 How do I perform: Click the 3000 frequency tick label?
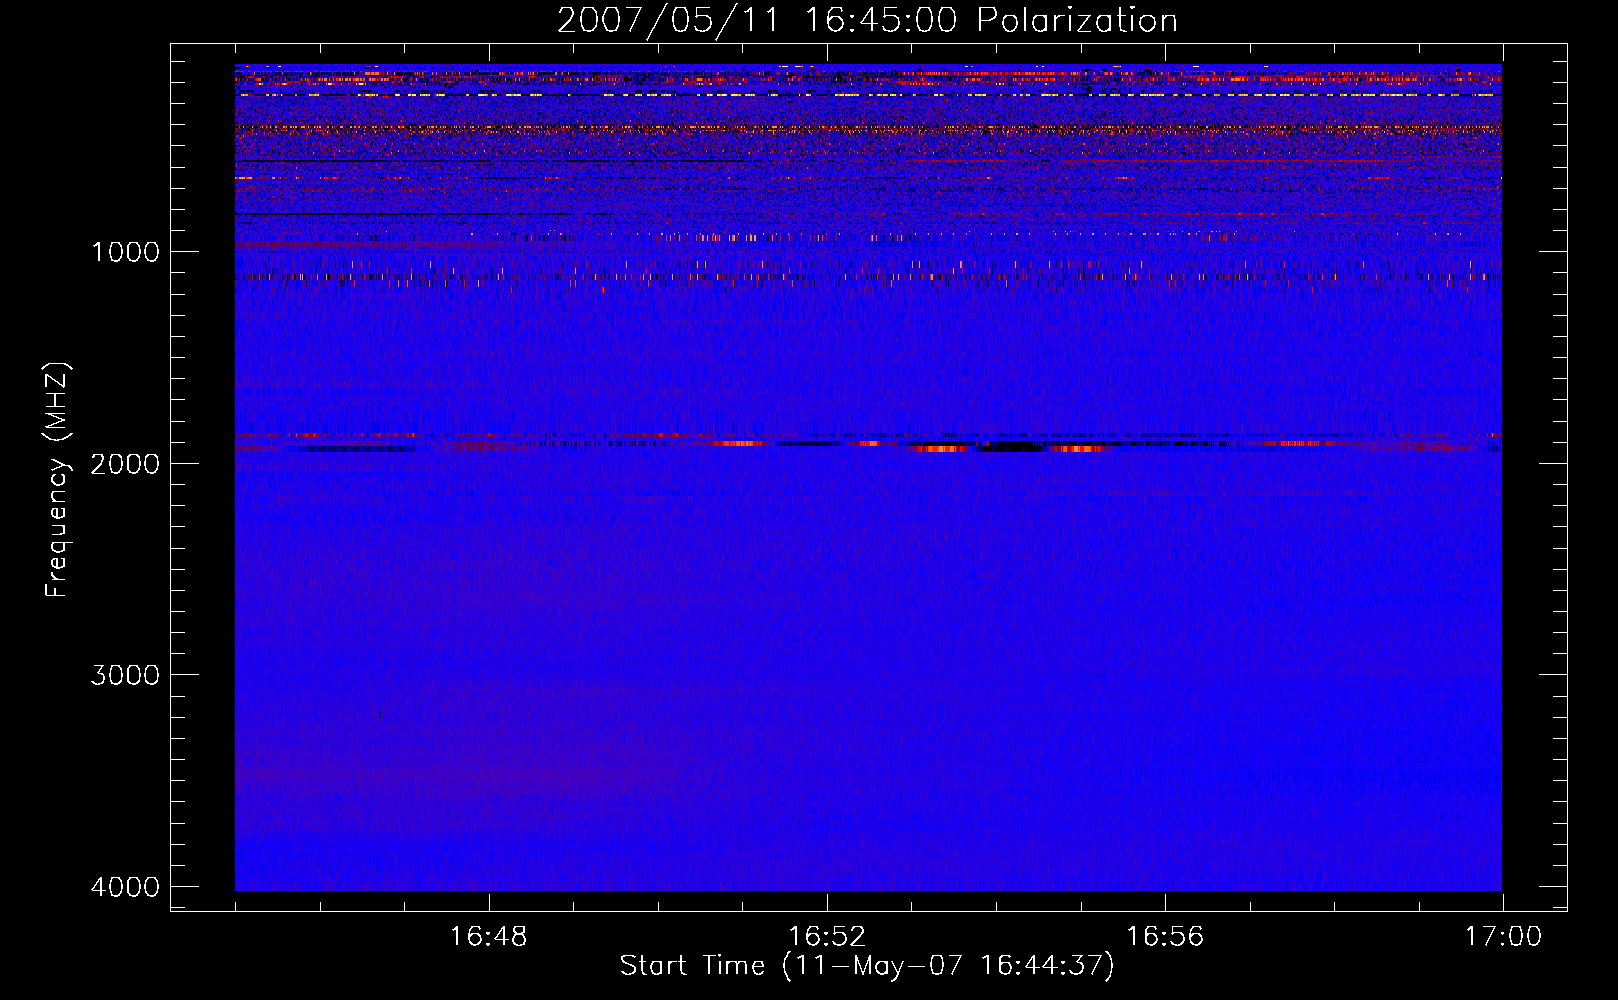pyautogui.click(x=125, y=675)
